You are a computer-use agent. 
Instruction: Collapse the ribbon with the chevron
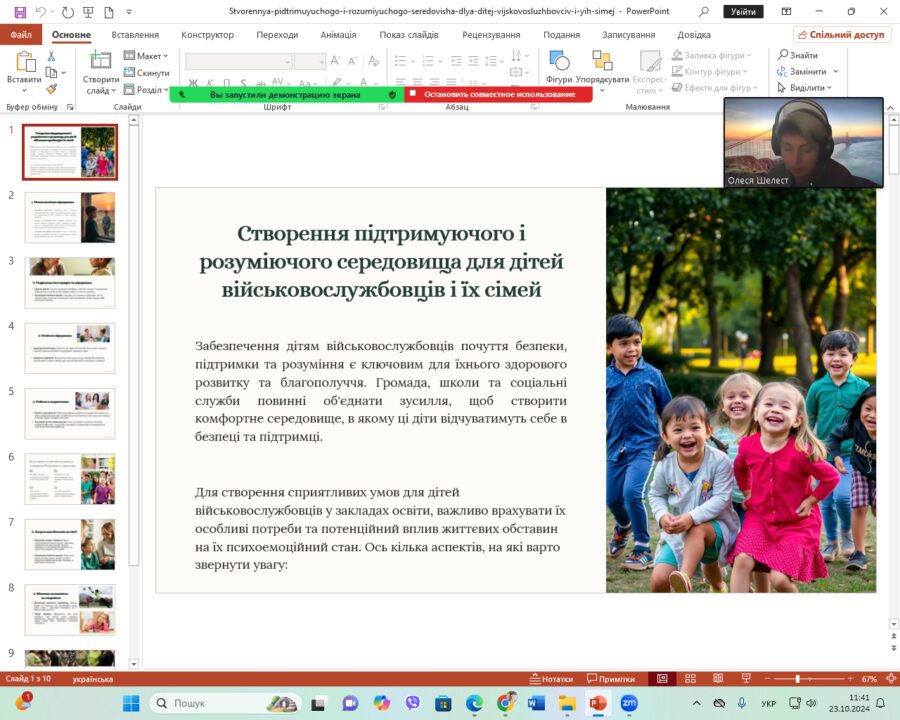pos(891,107)
